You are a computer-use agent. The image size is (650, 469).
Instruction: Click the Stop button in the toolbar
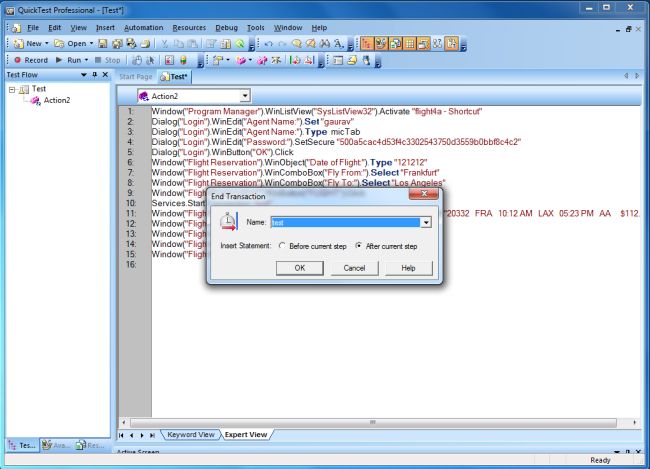point(107,60)
